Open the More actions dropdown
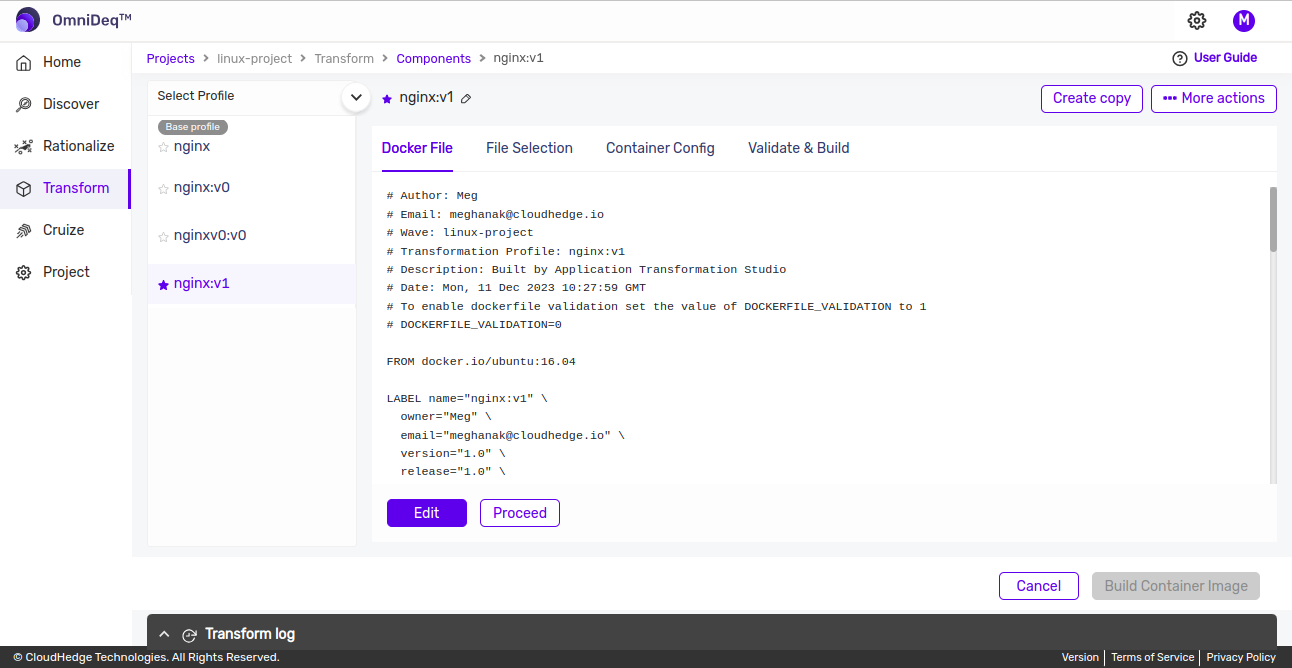 (1214, 98)
